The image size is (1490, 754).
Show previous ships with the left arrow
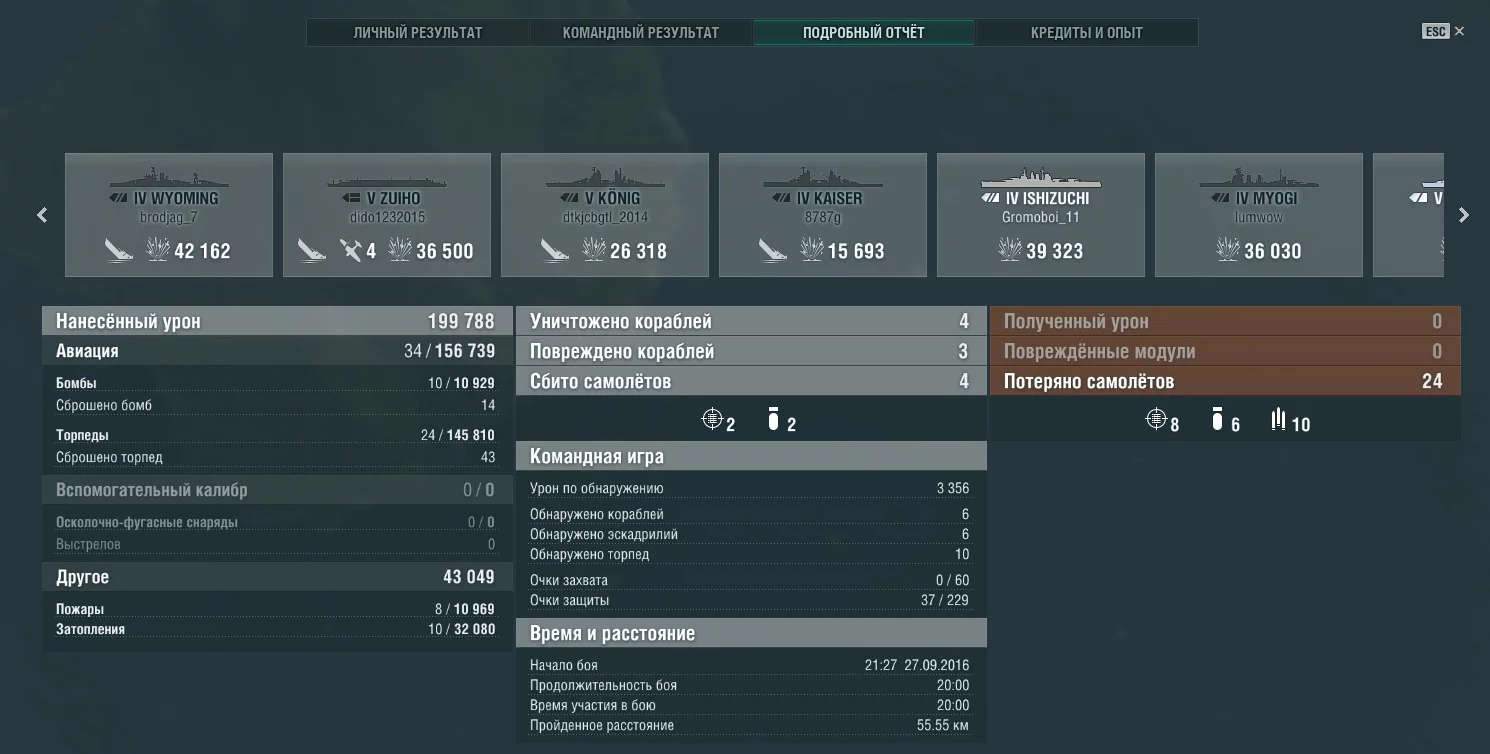42,215
